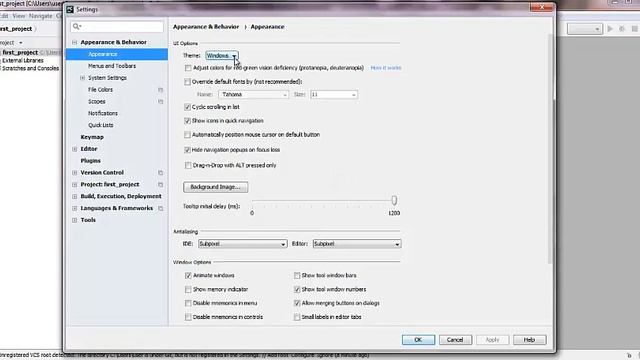
Task: Open the Theme dropdown
Action: (222, 56)
